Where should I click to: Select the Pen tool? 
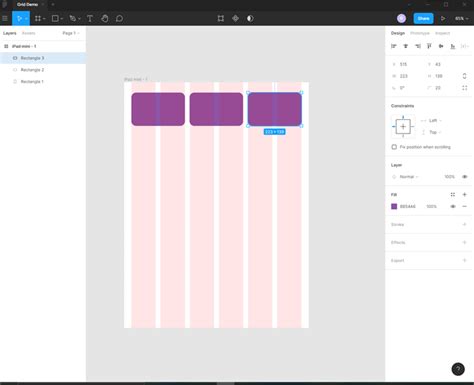[73, 19]
